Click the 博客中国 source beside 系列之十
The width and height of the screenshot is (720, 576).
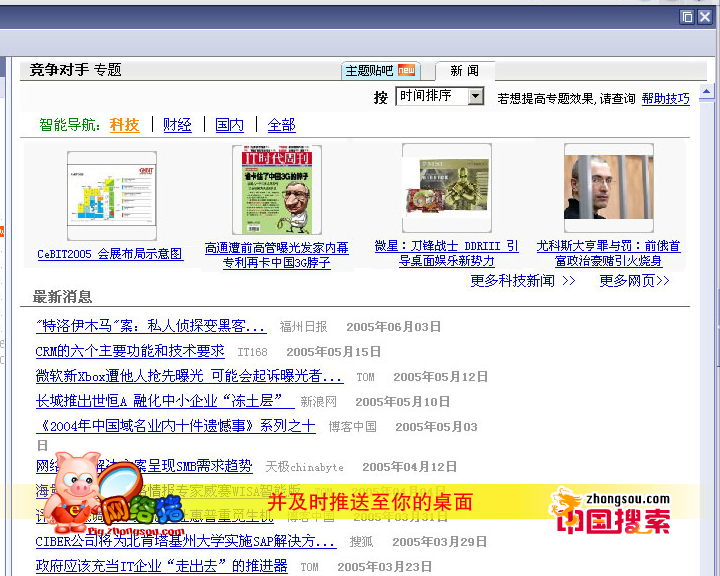tap(353, 427)
